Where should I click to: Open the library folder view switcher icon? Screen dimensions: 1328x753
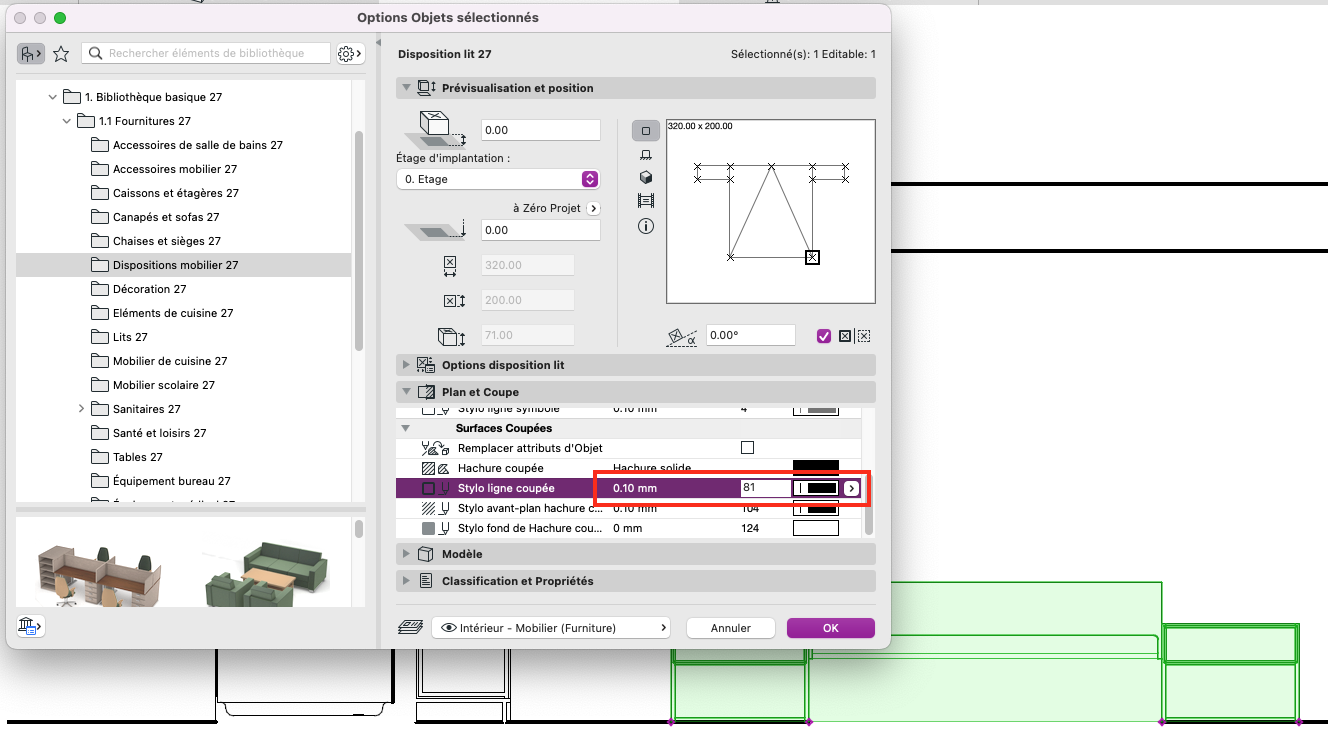pos(31,54)
